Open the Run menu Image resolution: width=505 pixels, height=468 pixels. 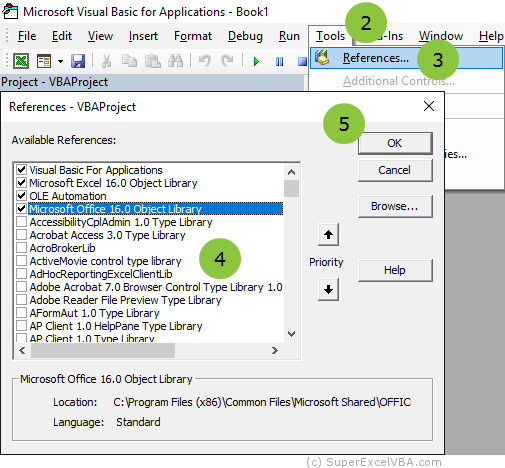[x=289, y=36]
